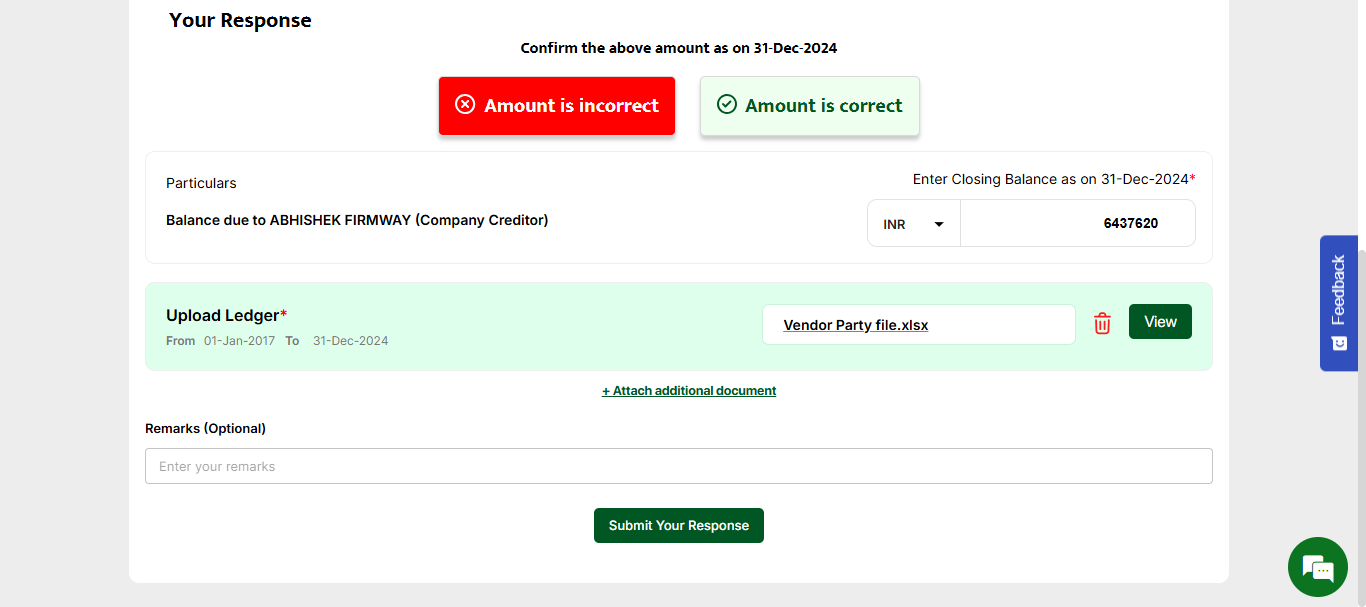Click the red trash delete icon
The width and height of the screenshot is (1366, 607).
(1102, 323)
